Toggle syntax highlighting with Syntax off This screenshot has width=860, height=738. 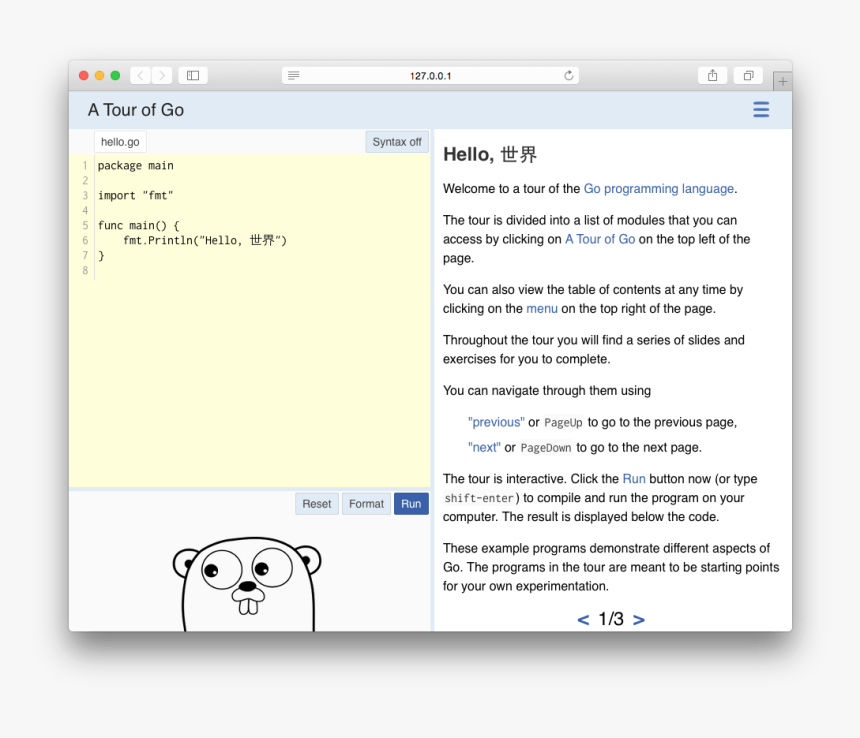click(396, 141)
